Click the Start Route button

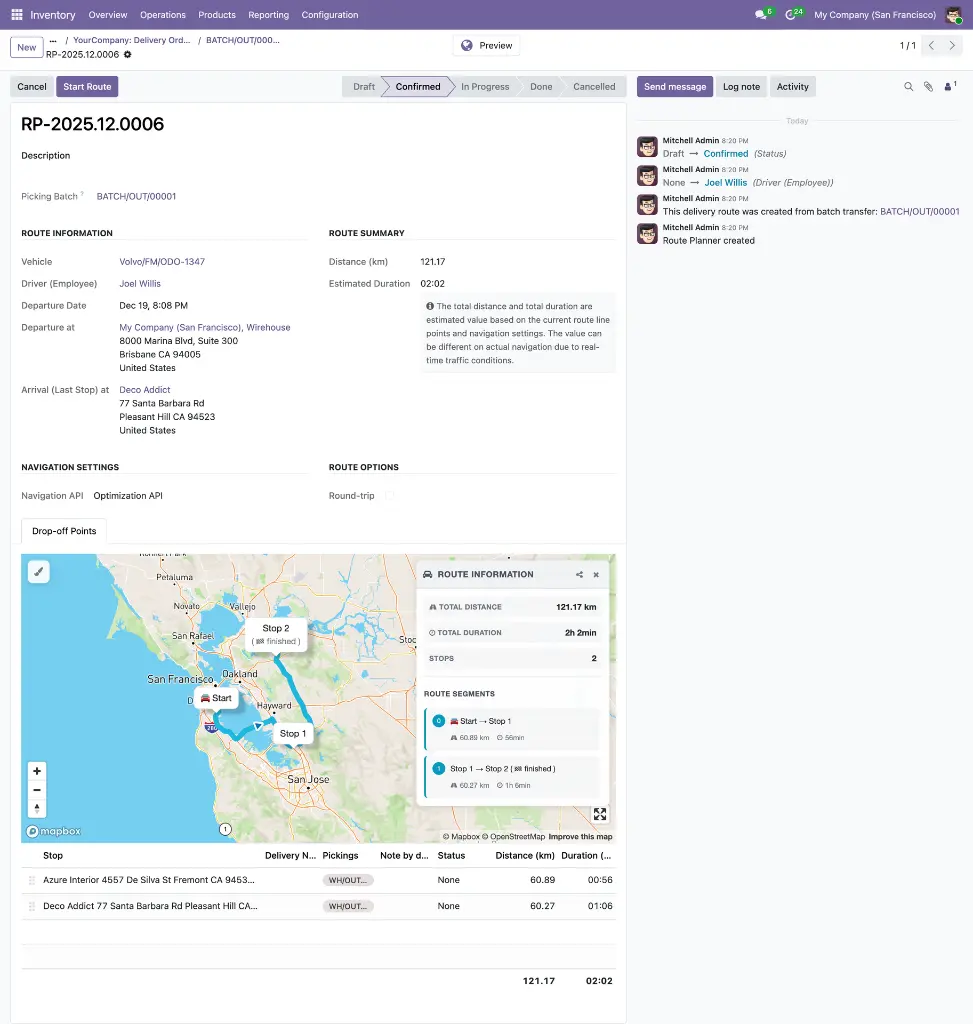(87, 86)
